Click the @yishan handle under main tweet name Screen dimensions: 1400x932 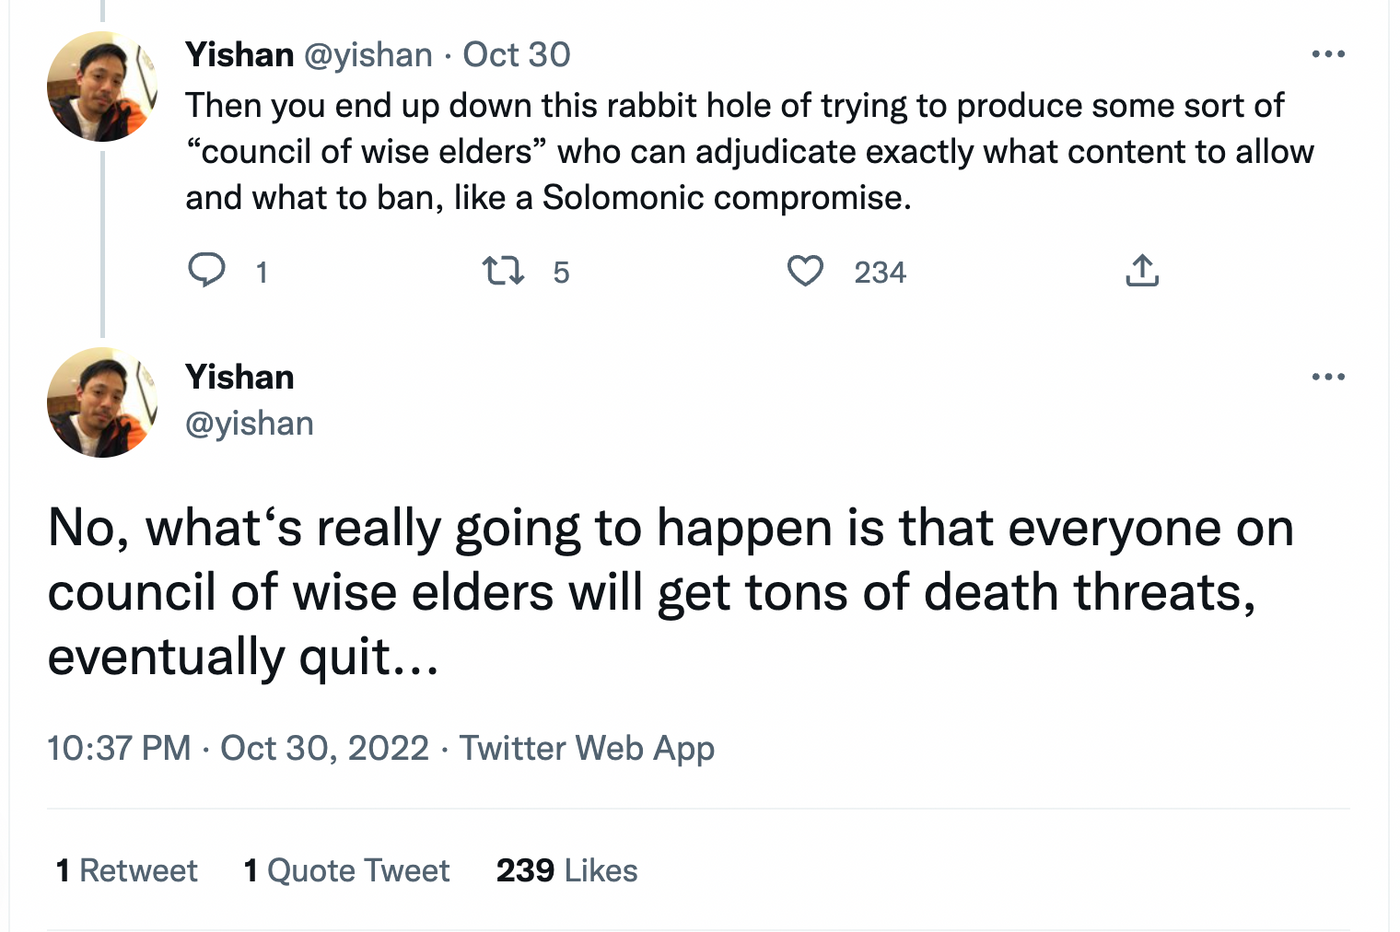[249, 423]
